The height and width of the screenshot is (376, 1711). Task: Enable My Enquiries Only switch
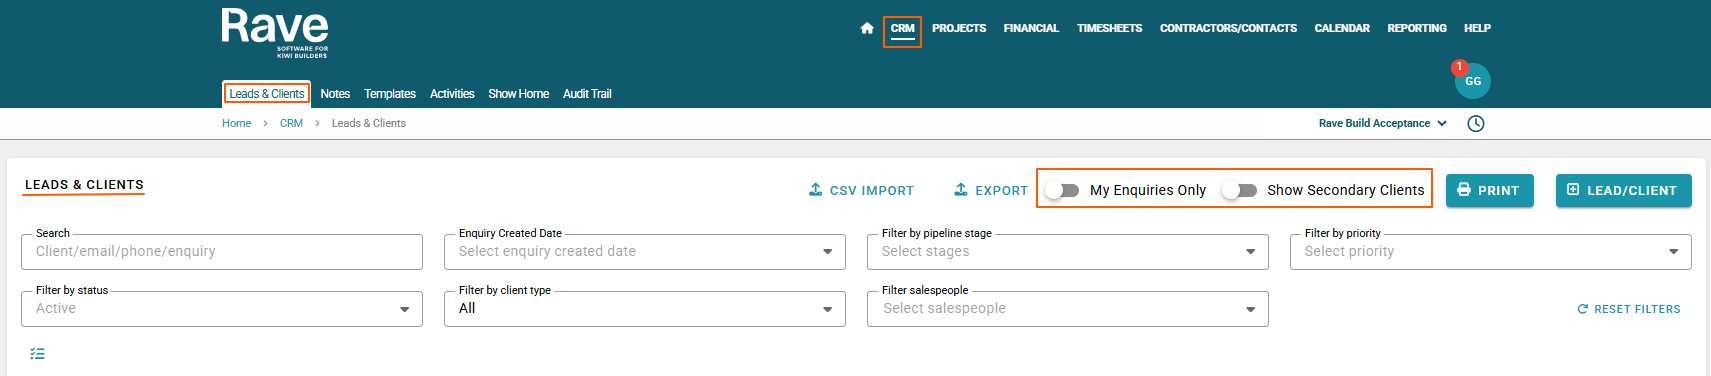coord(1063,190)
